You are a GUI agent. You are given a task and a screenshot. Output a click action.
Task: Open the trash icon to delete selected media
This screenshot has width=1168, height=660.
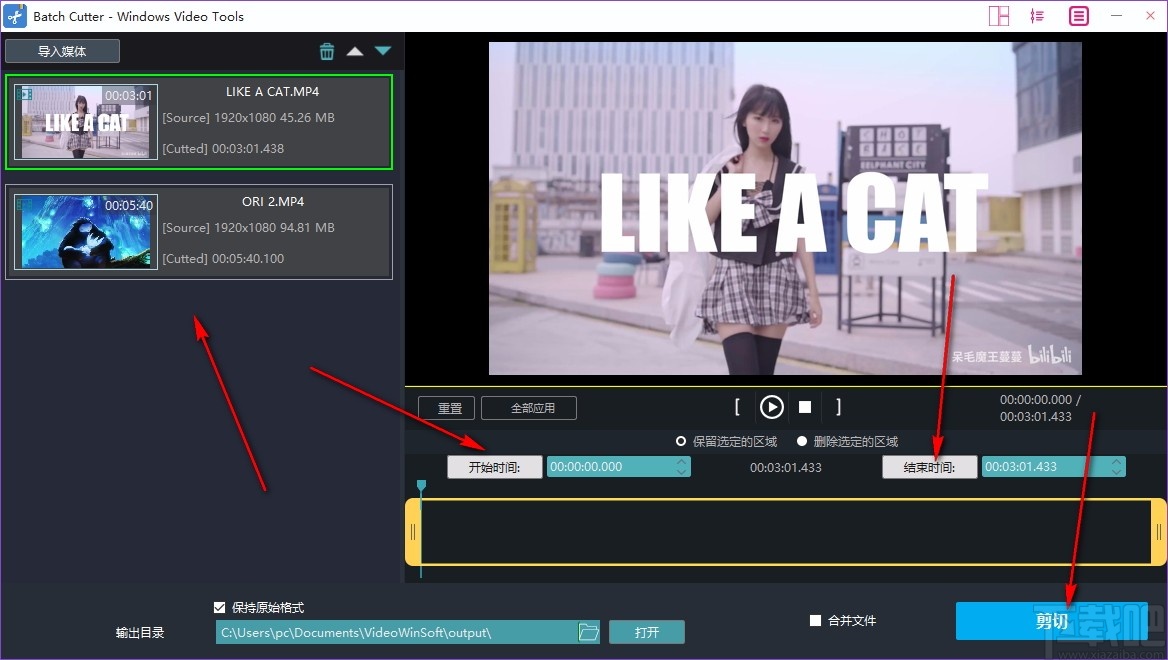(327, 50)
